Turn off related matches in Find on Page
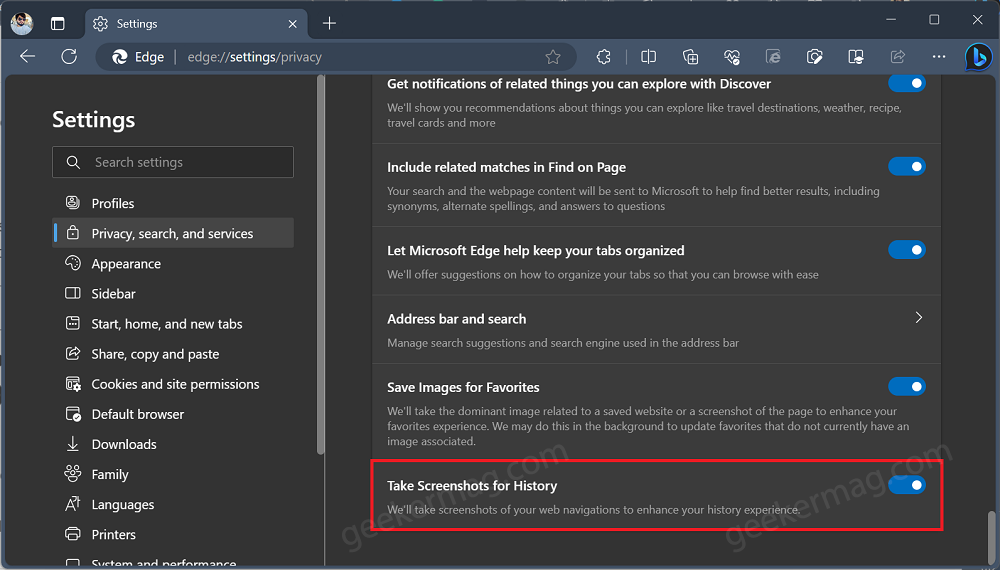1000x570 pixels. click(906, 166)
